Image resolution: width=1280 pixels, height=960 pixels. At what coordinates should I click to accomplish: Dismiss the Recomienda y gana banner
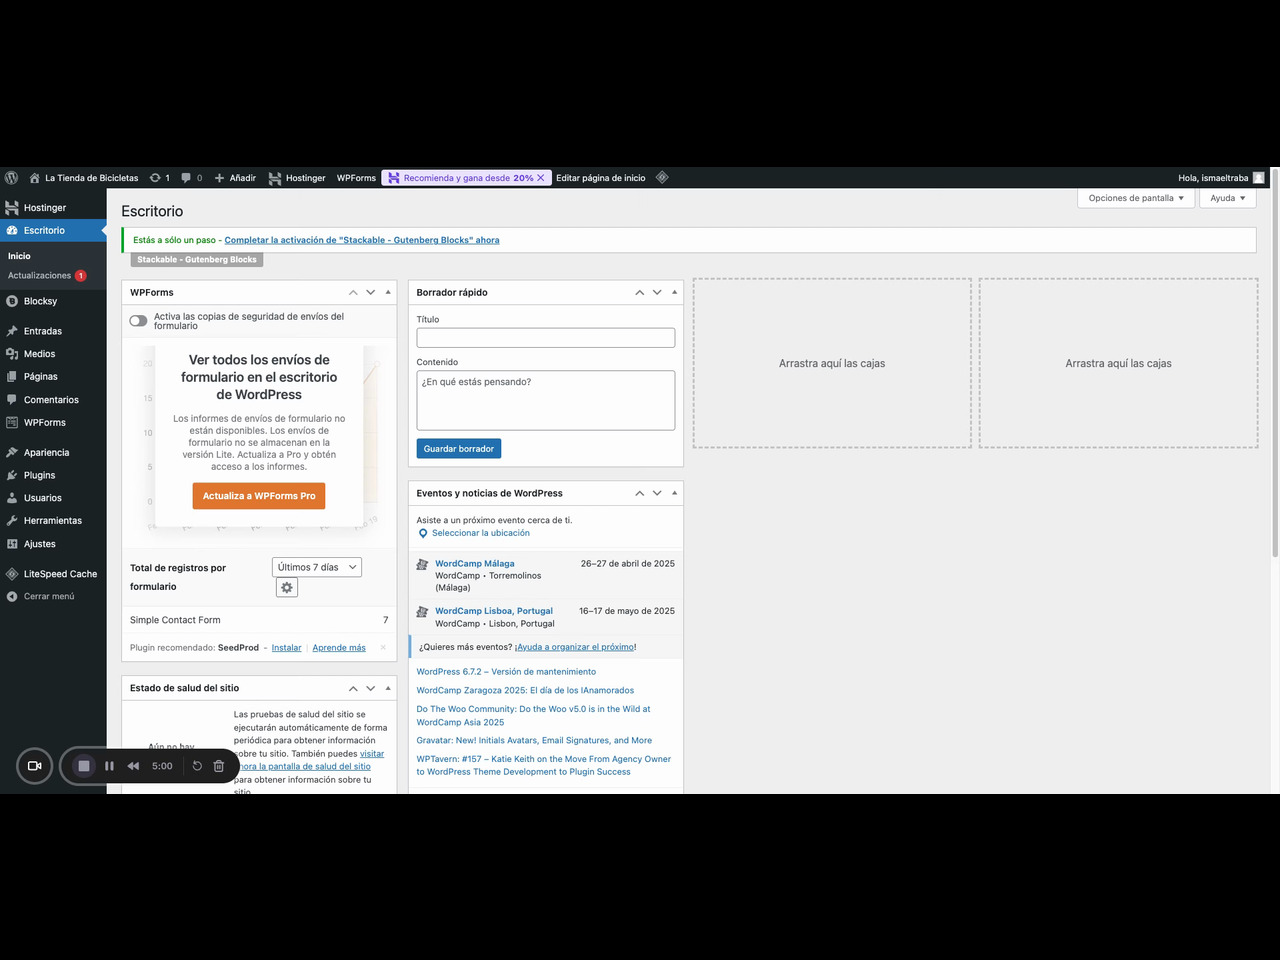point(541,178)
